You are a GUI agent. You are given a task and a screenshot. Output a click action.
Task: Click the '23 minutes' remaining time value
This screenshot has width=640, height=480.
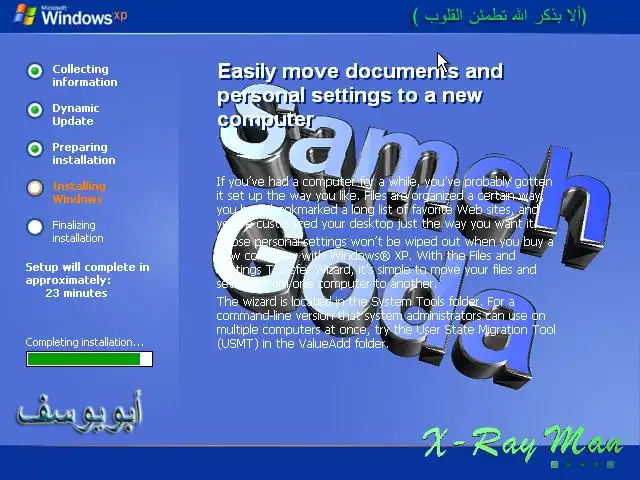[x=76, y=293]
